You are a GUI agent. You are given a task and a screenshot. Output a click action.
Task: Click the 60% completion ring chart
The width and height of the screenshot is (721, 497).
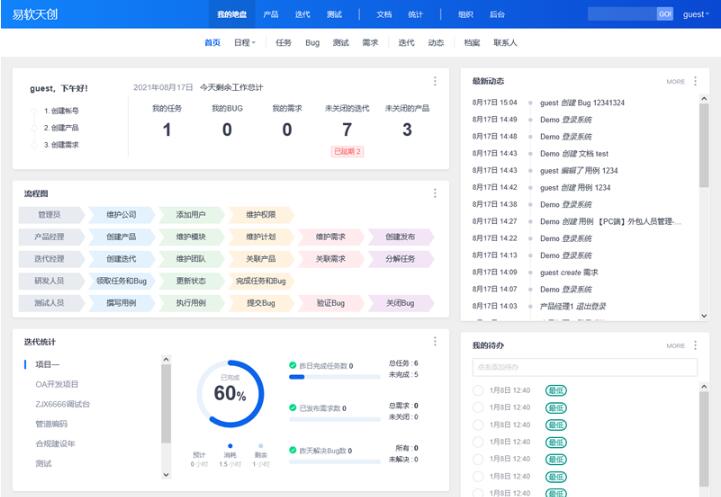click(x=230, y=394)
